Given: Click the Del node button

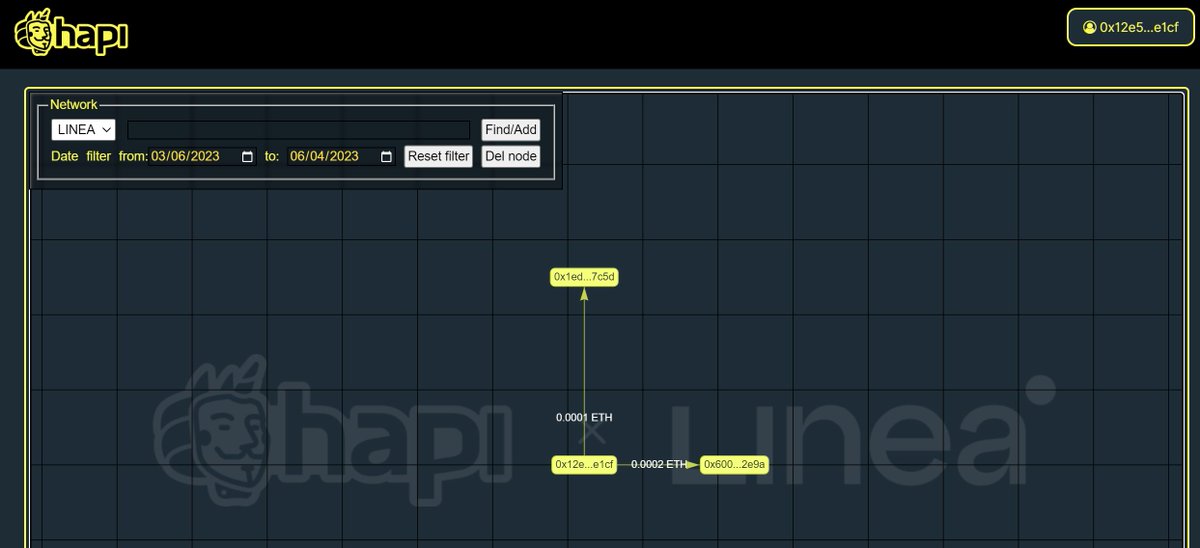Looking at the screenshot, I should 511,156.
